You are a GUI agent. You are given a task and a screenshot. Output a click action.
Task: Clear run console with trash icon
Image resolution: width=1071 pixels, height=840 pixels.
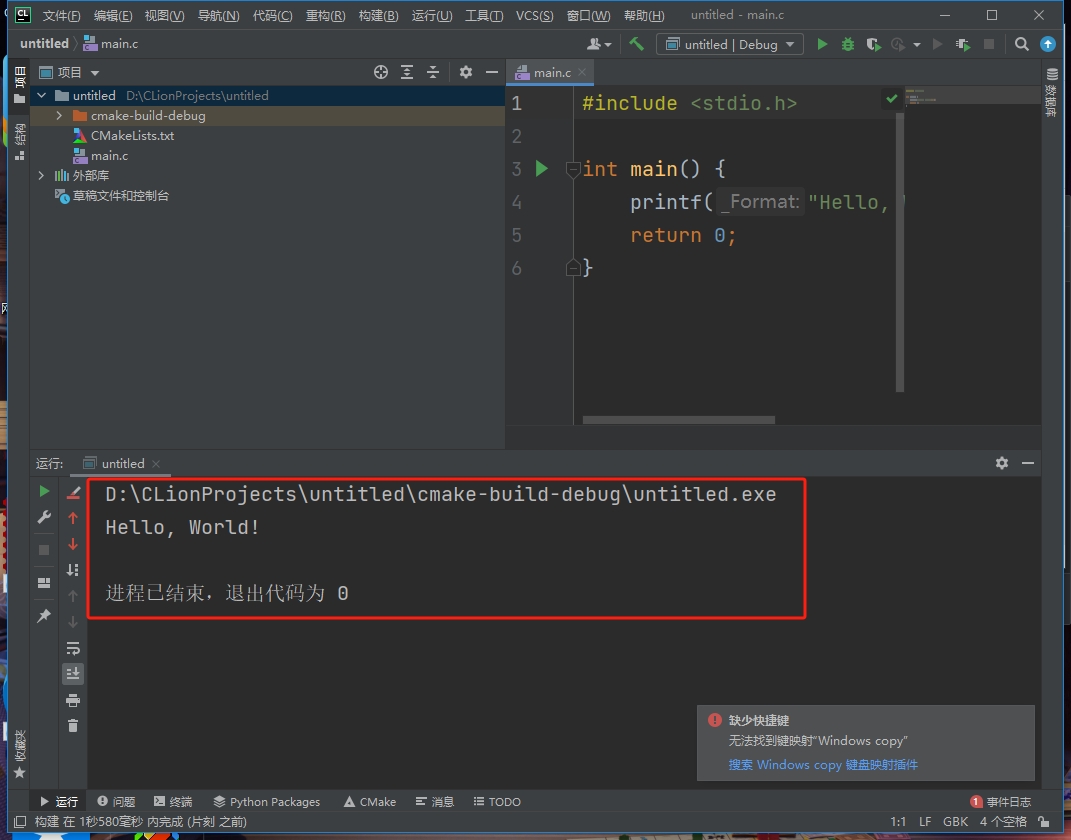click(x=73, y=726)
